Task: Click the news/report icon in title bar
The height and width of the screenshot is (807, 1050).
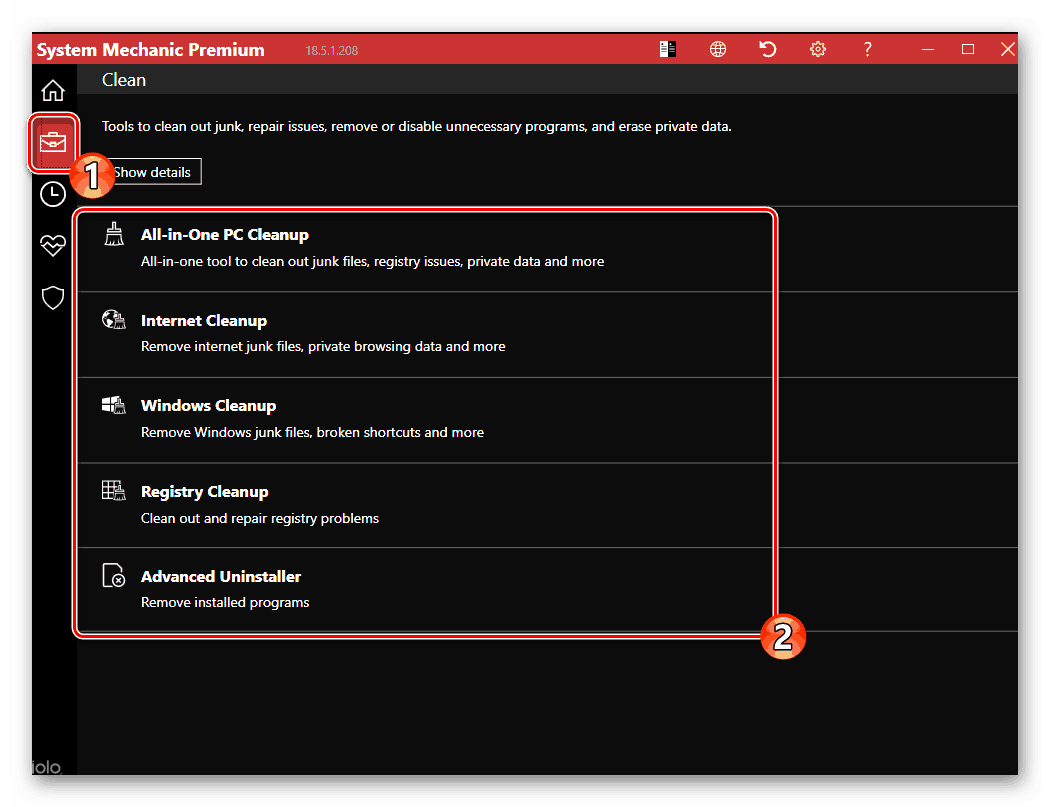Action: tap(668, 49)
